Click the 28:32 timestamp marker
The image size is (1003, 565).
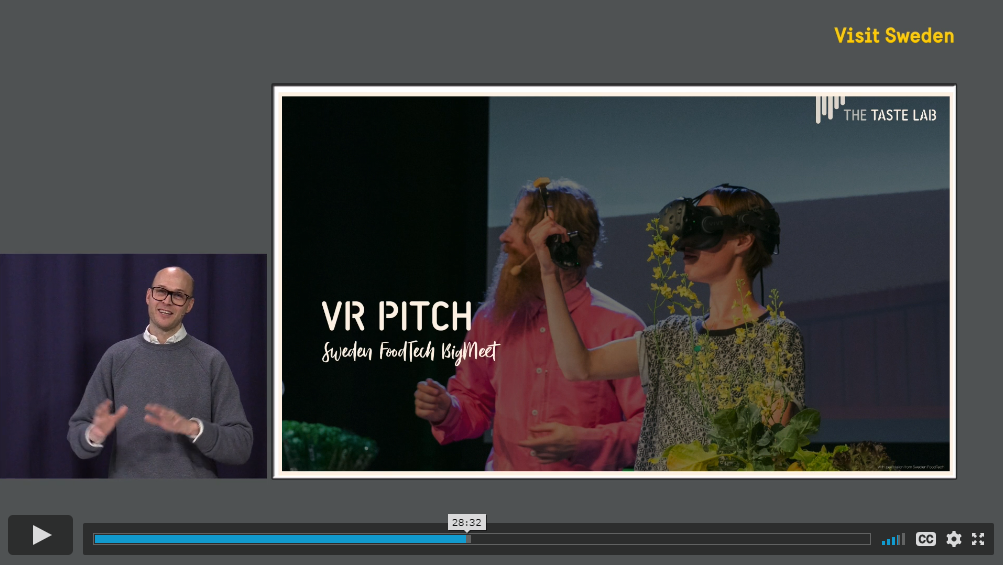[467, 522]
